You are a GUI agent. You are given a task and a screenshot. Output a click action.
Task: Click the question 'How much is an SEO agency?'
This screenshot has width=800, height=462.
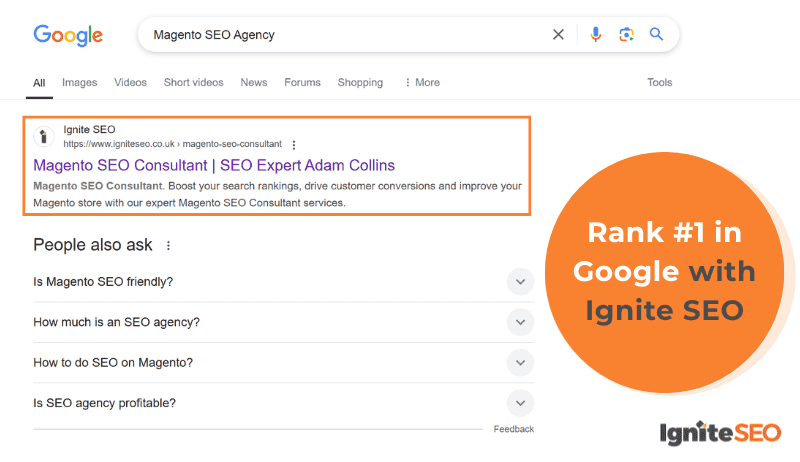coord(116,322)
